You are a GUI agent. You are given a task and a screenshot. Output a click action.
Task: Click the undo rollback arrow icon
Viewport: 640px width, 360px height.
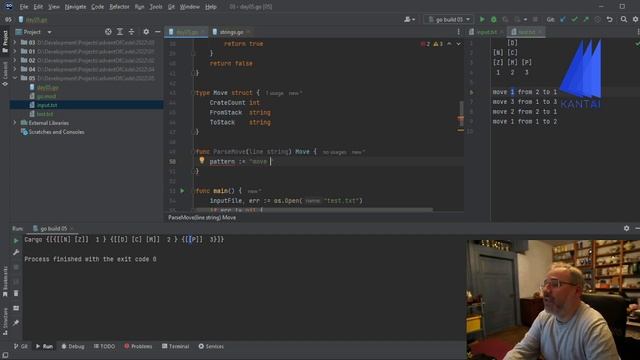pos(609,19)
